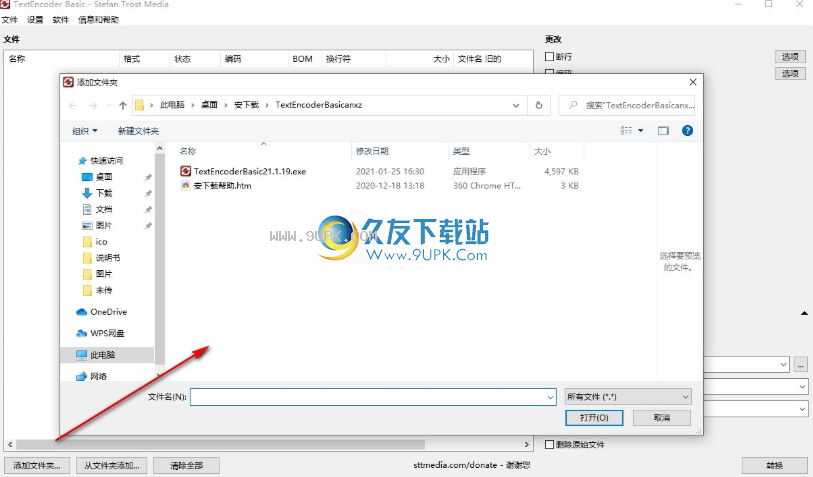Toggle the preview pane icon

[663, 131]
